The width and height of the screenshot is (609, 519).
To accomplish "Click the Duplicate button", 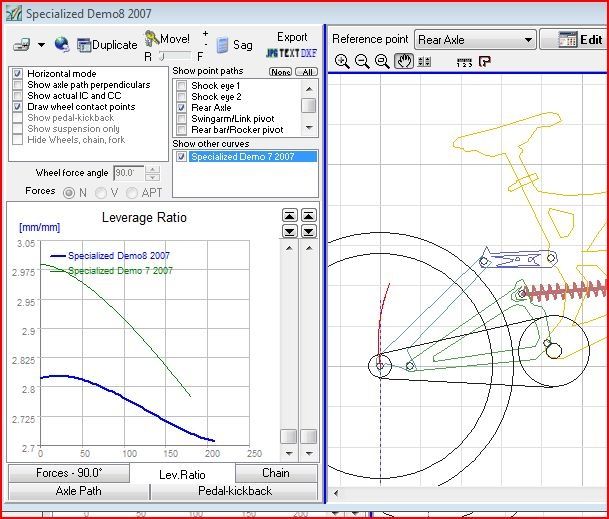I will click(x=107, y=45).
